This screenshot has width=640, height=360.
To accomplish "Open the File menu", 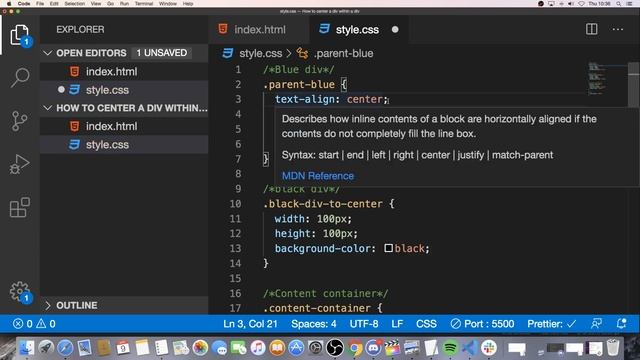I will (x=40, y=4).
